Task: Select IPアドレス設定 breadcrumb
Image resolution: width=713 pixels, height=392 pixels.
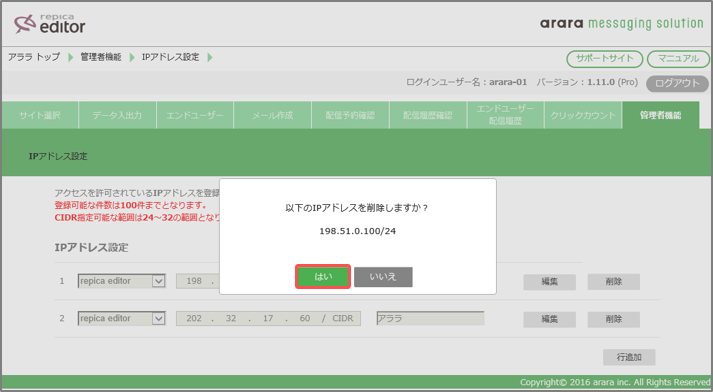Action: 171,57
